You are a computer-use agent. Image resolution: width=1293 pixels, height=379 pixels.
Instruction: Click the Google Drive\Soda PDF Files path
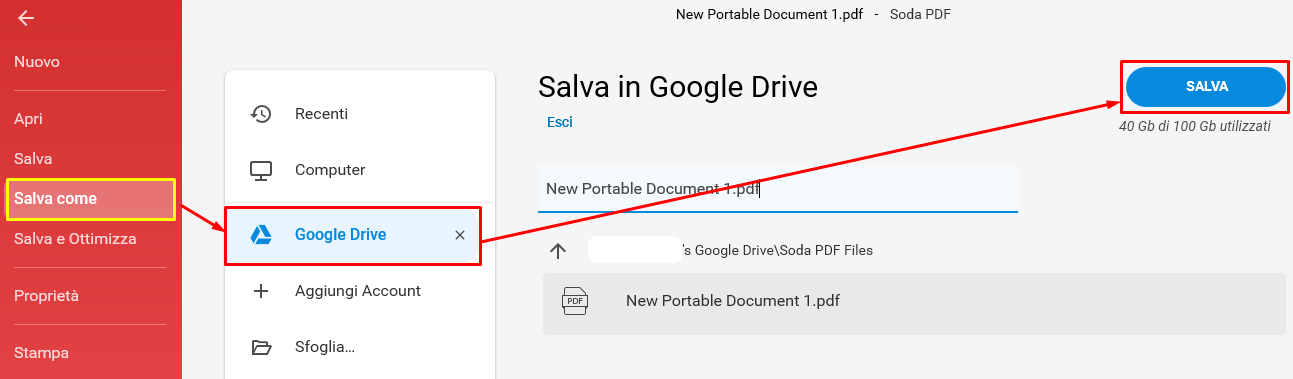click(777, 250)
